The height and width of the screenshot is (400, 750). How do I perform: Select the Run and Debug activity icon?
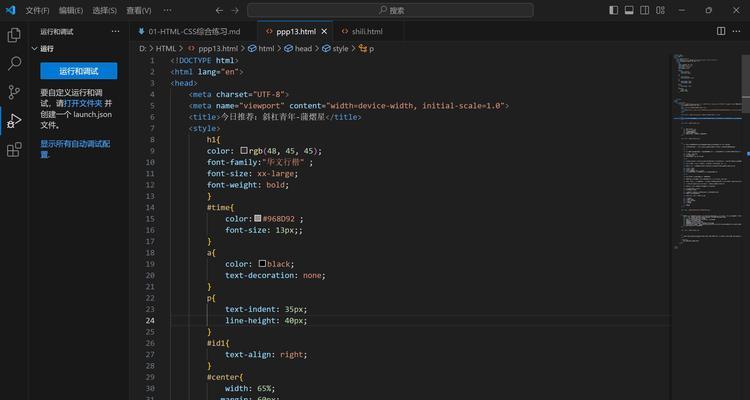pos(14,121)
